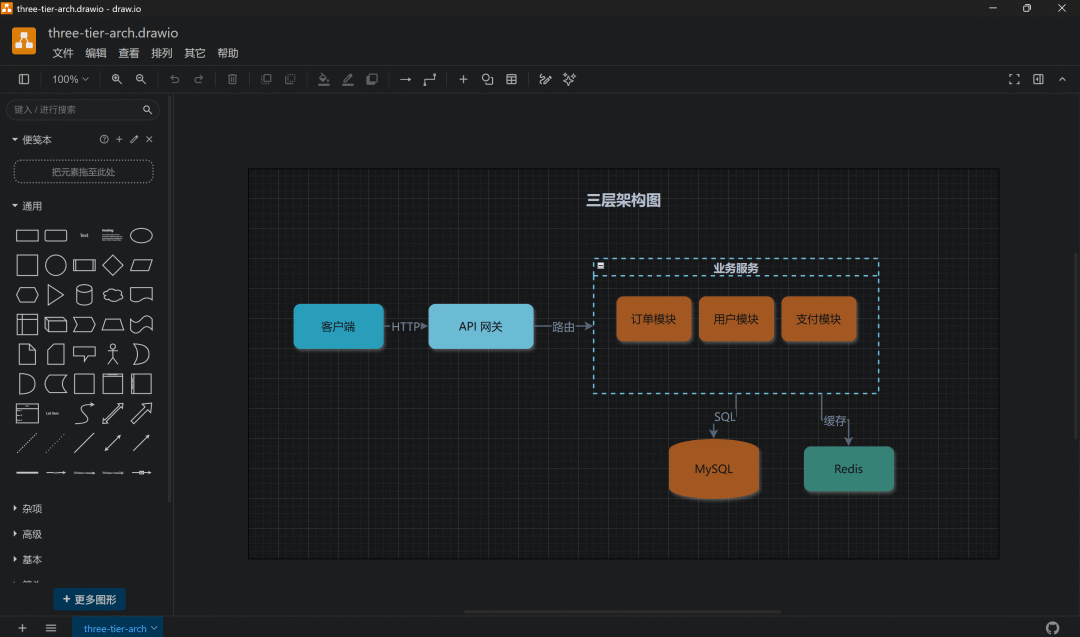Open the 排列 menu
Image resolution: width=1080 pixels, height=637 pixels.
(x=162, y=53)
